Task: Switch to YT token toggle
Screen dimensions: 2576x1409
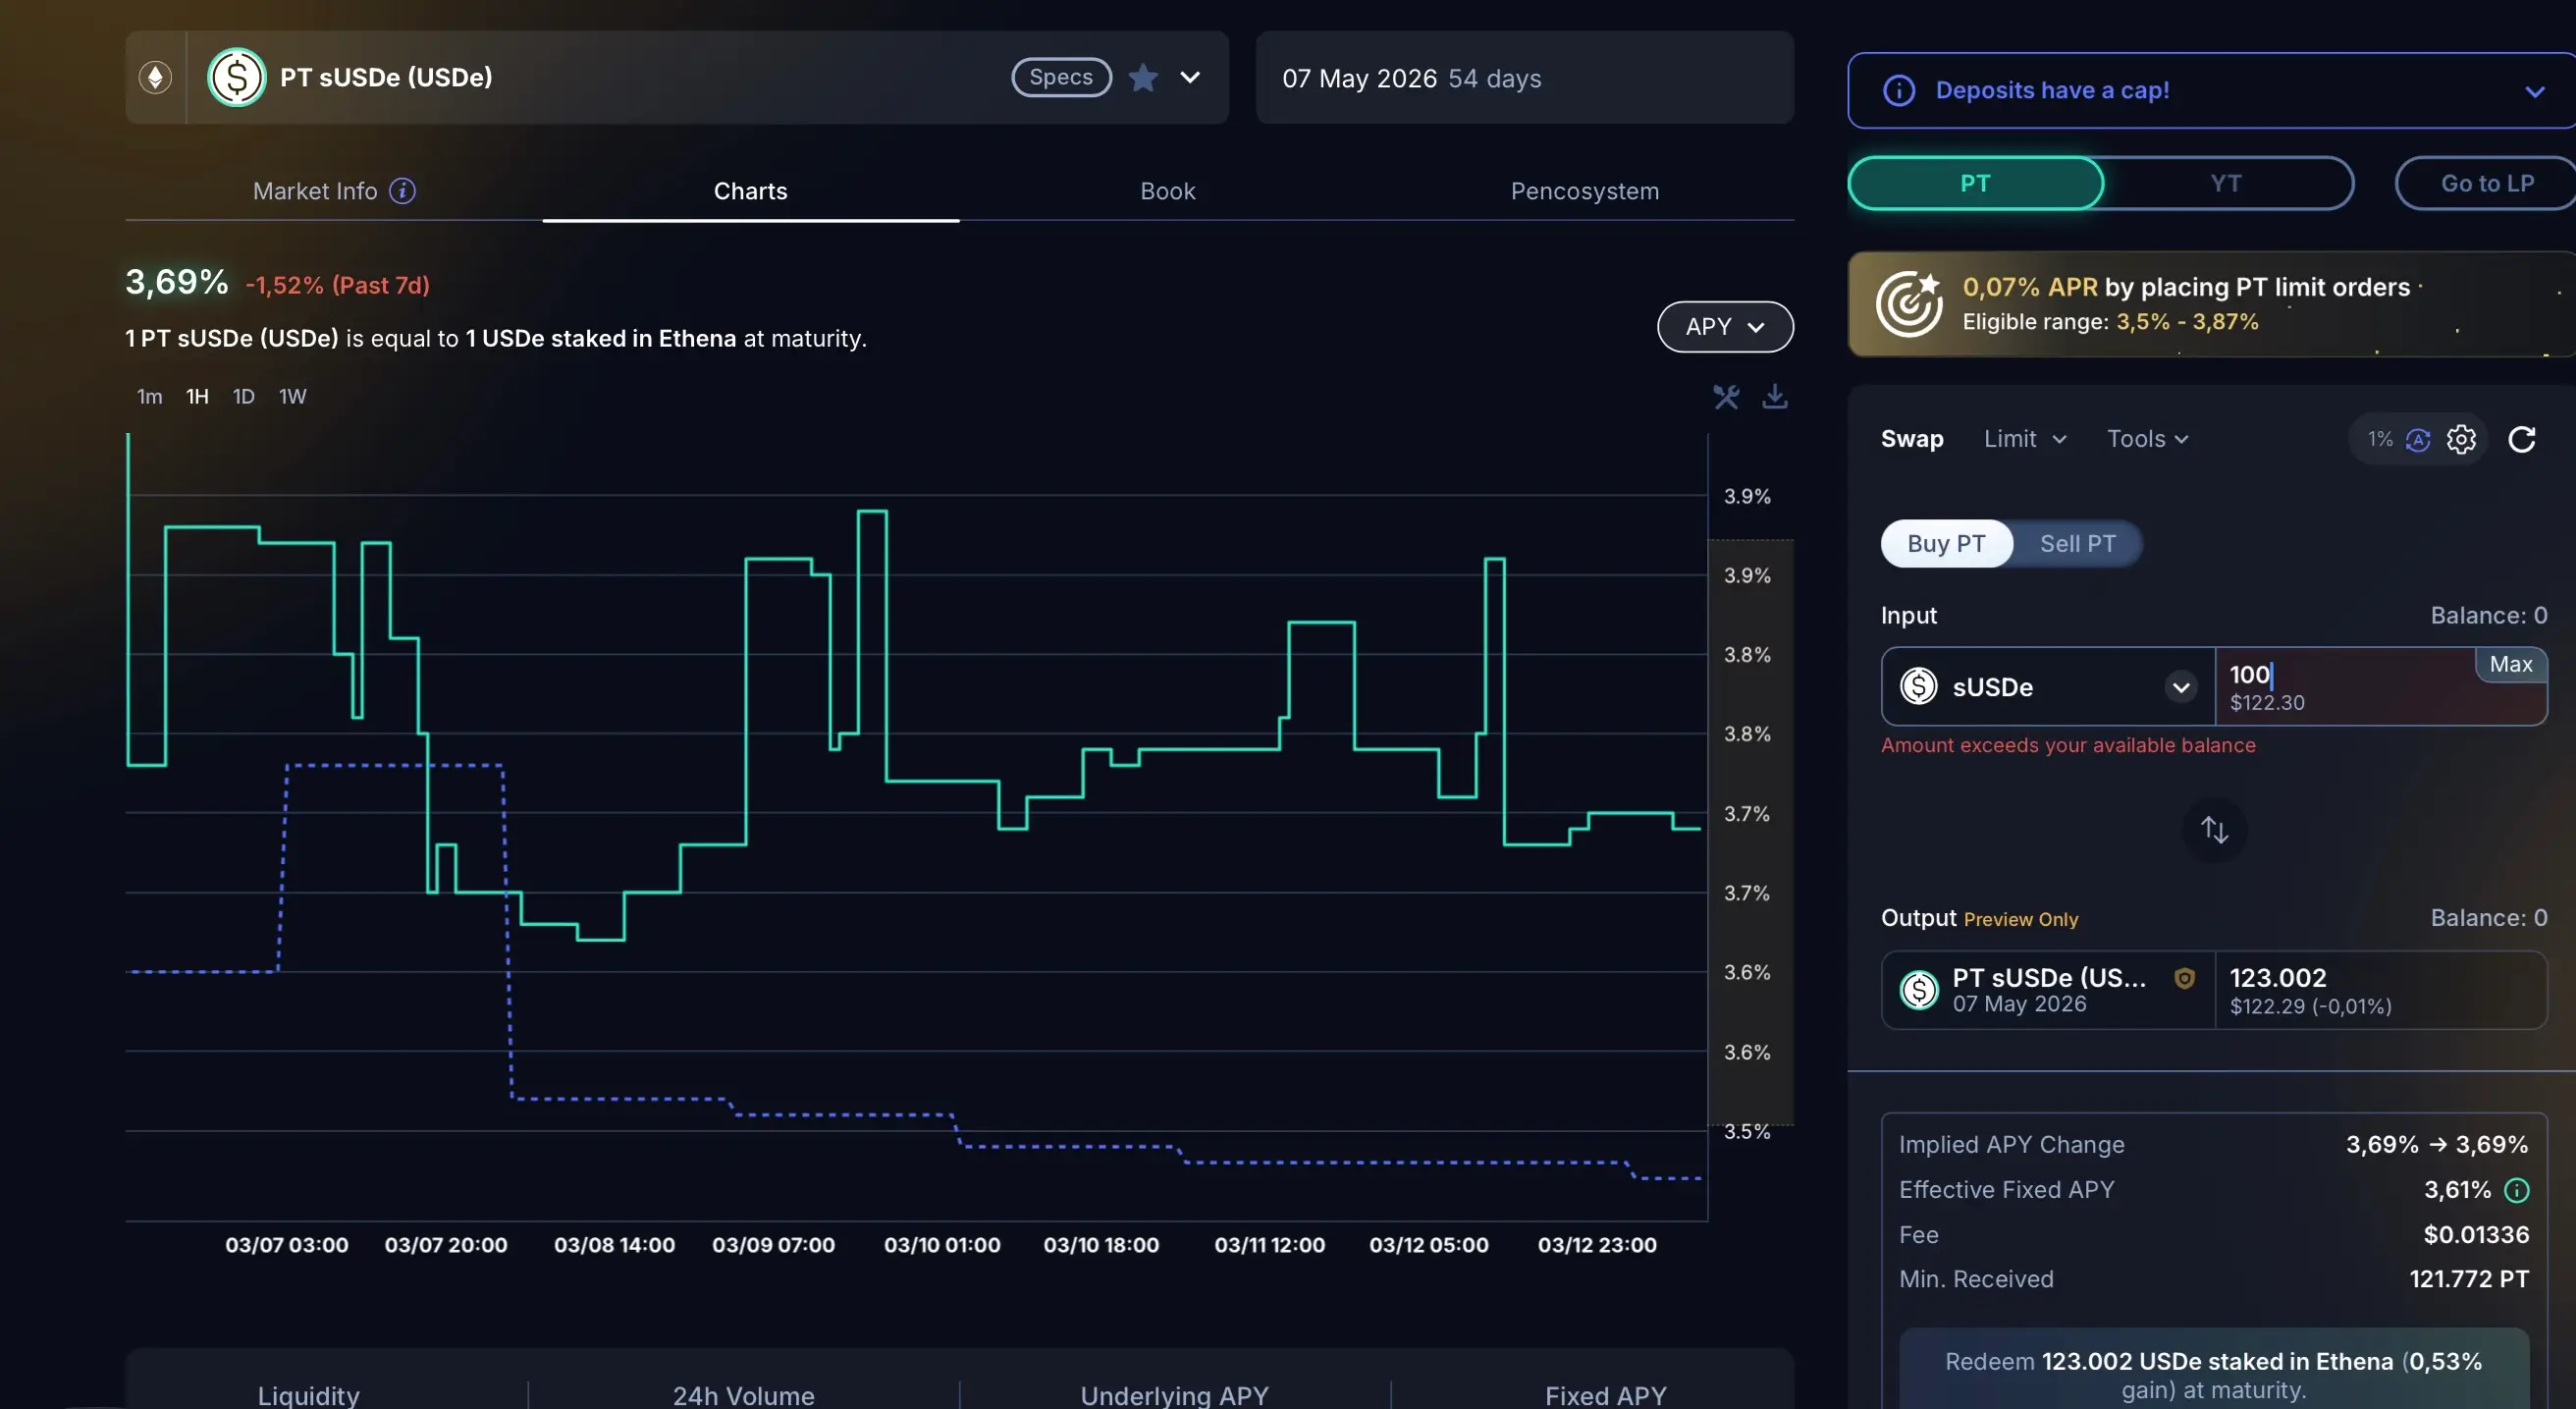Action: (x=2226, y=183)
